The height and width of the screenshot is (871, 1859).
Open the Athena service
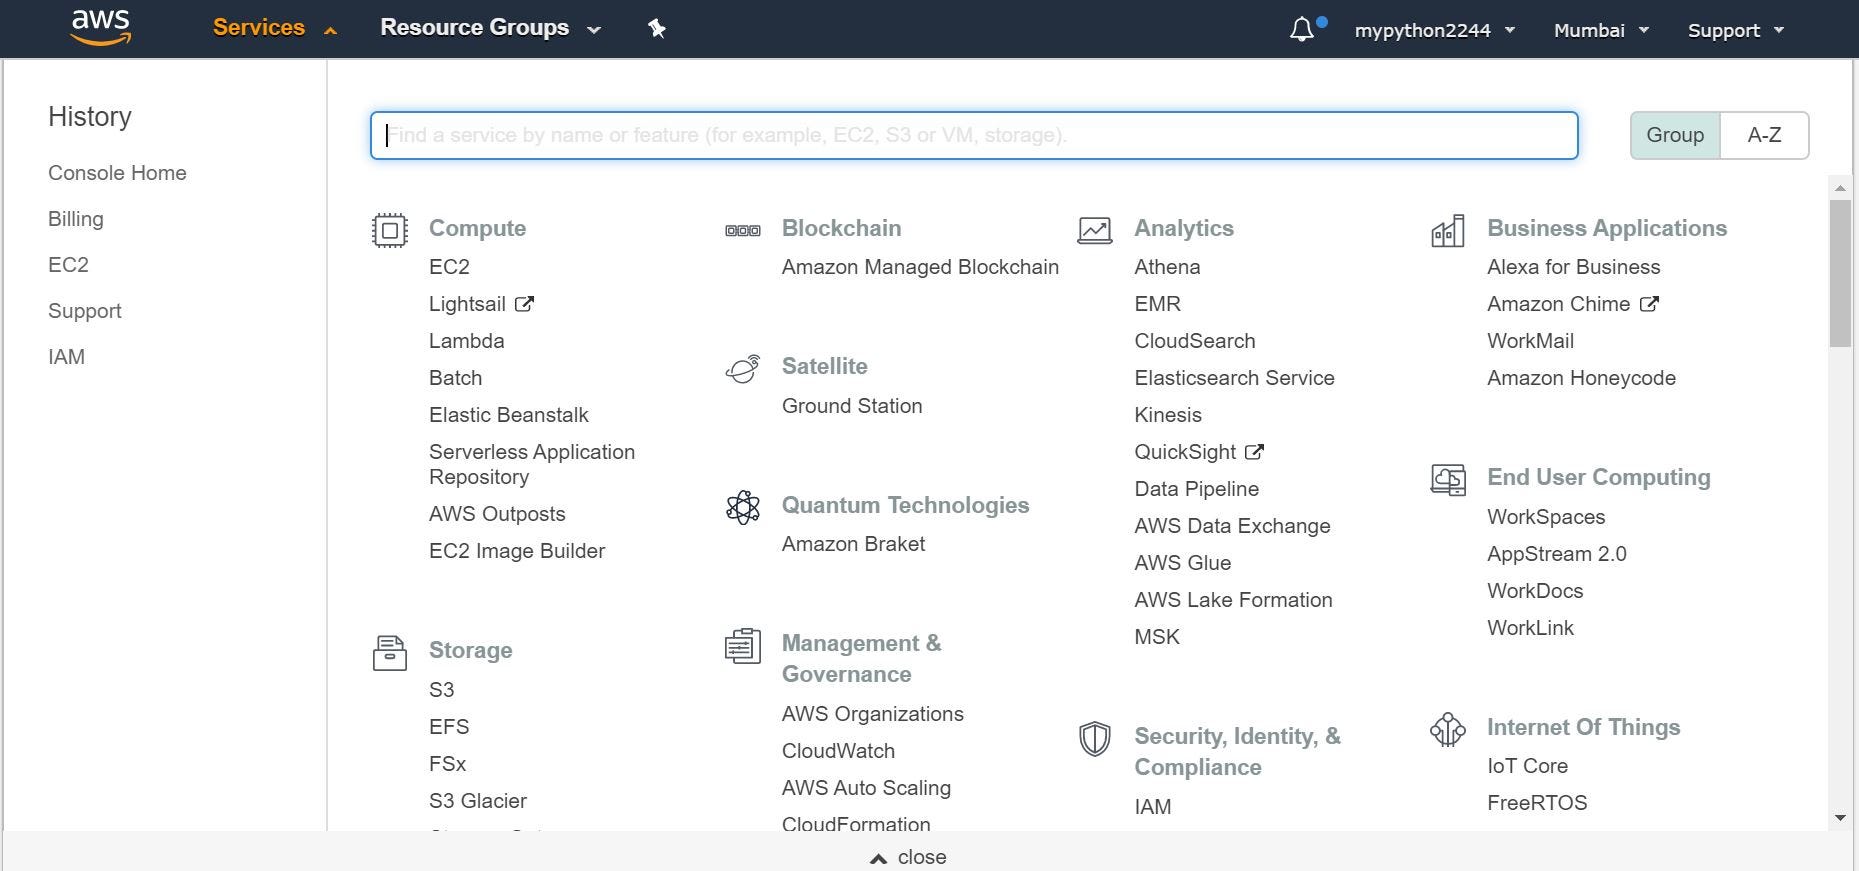(x=1167, y=267)
